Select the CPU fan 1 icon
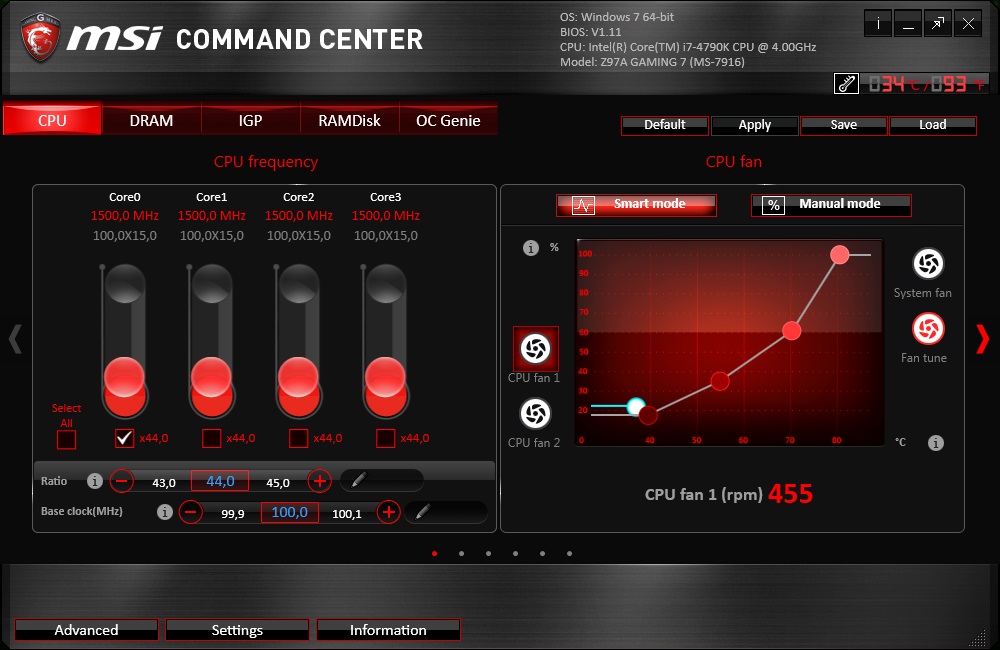 pos(536,348)
